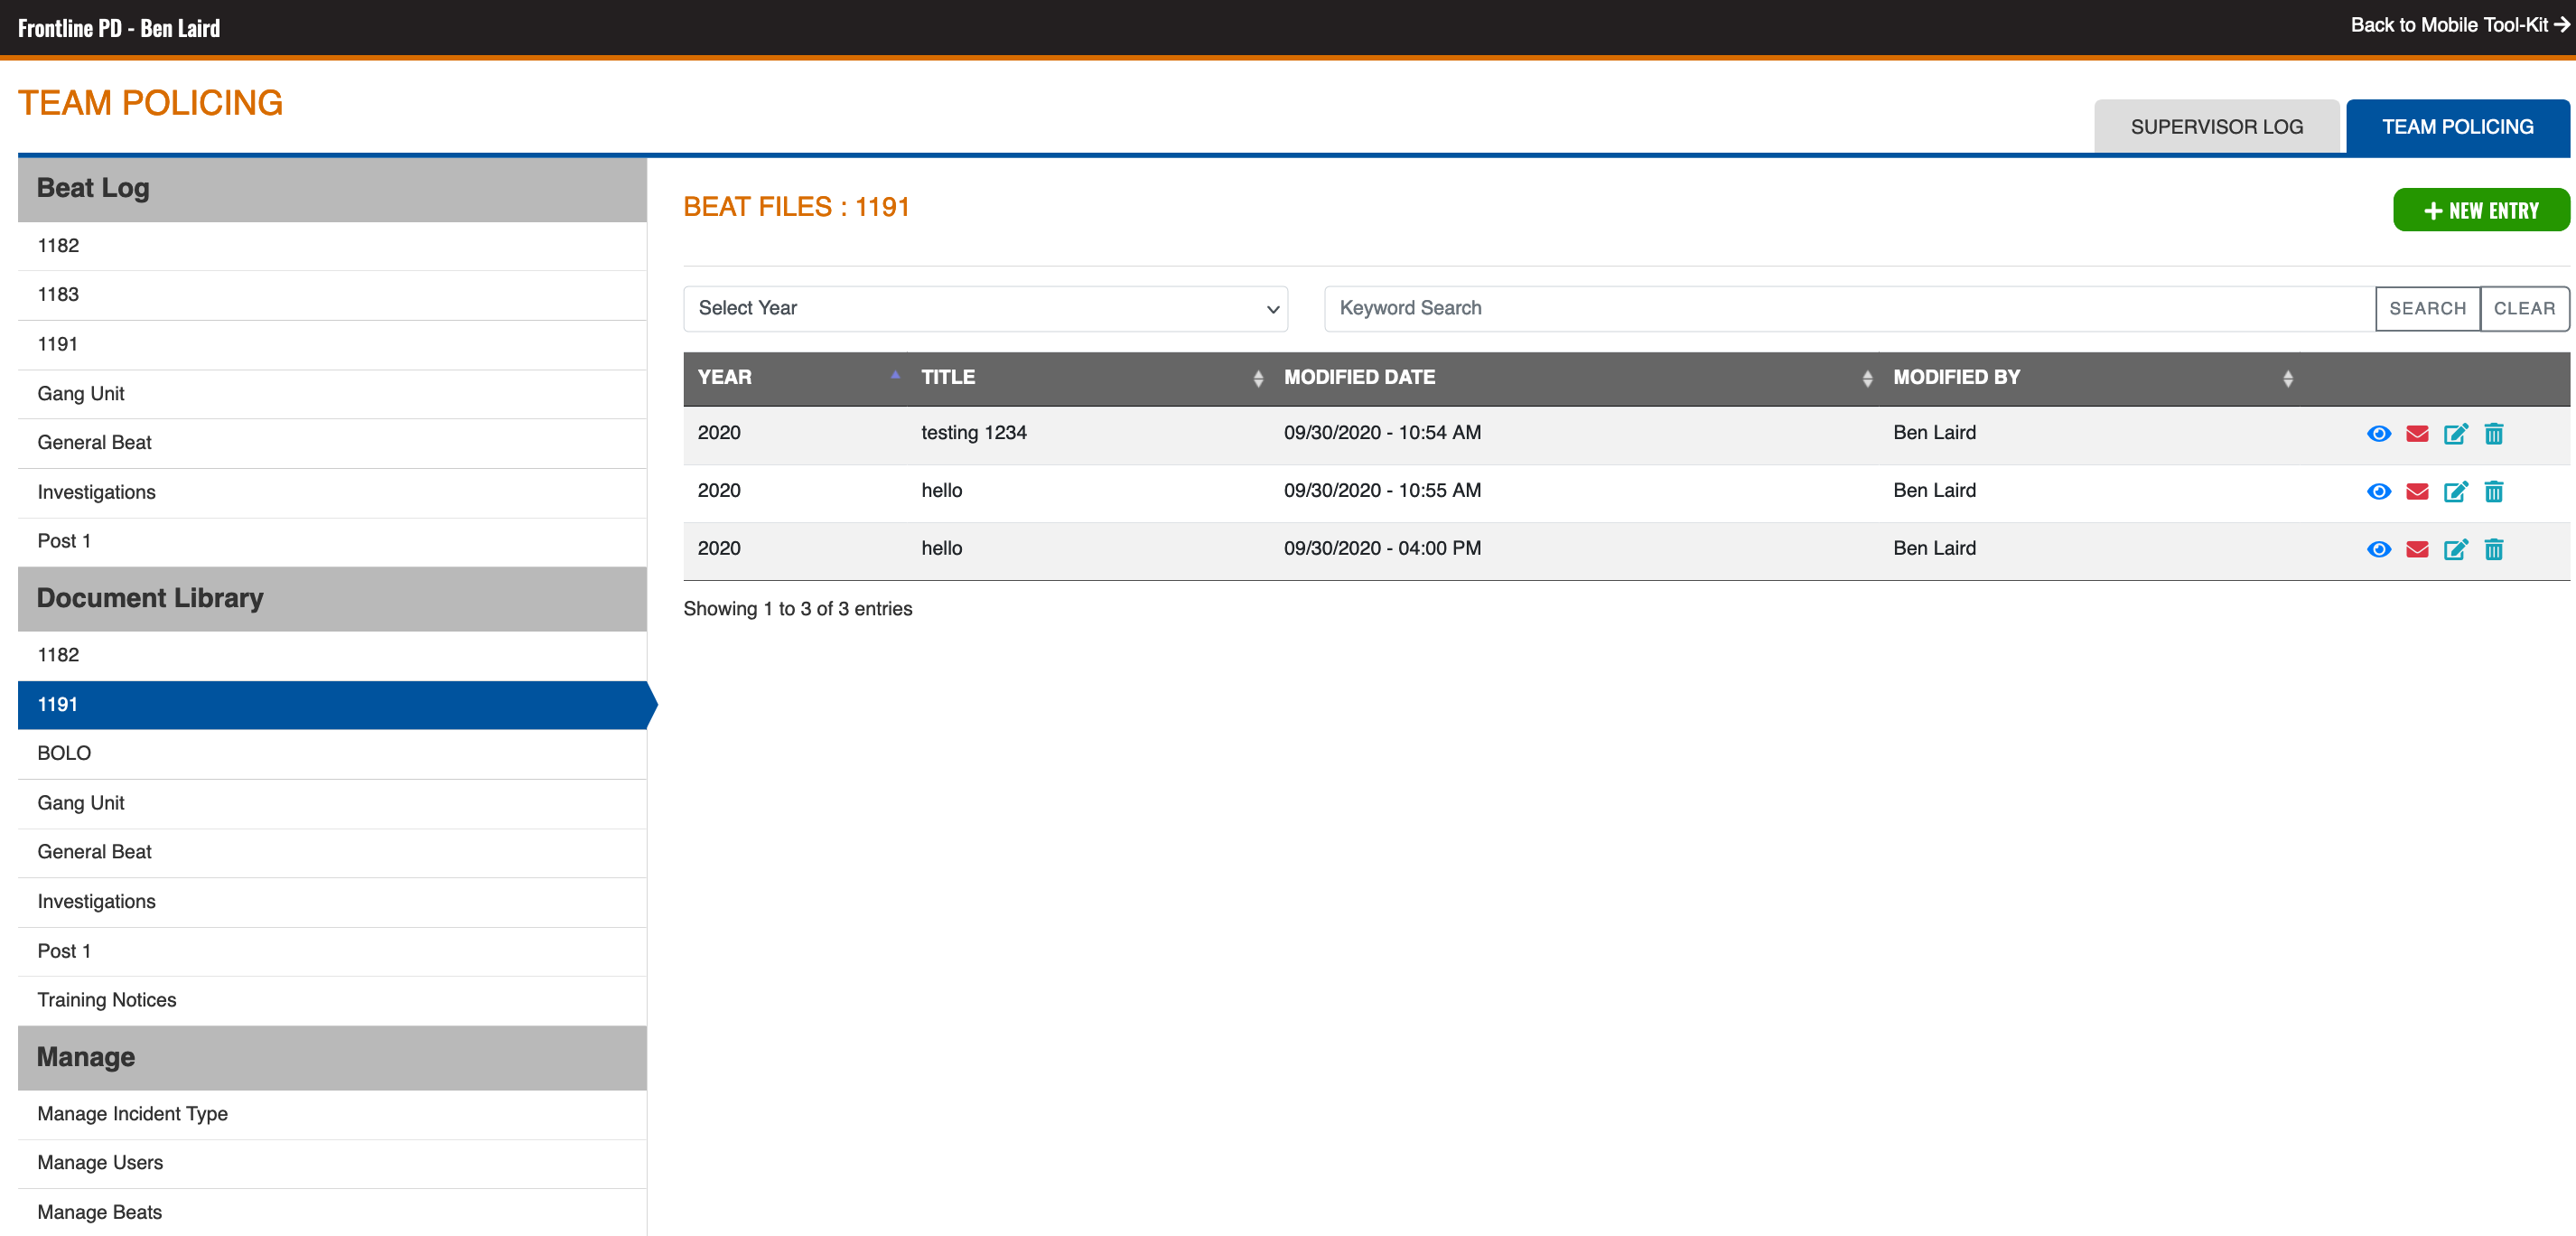Click the New Entry button
The image size is (2576, 1236).
2480,210
